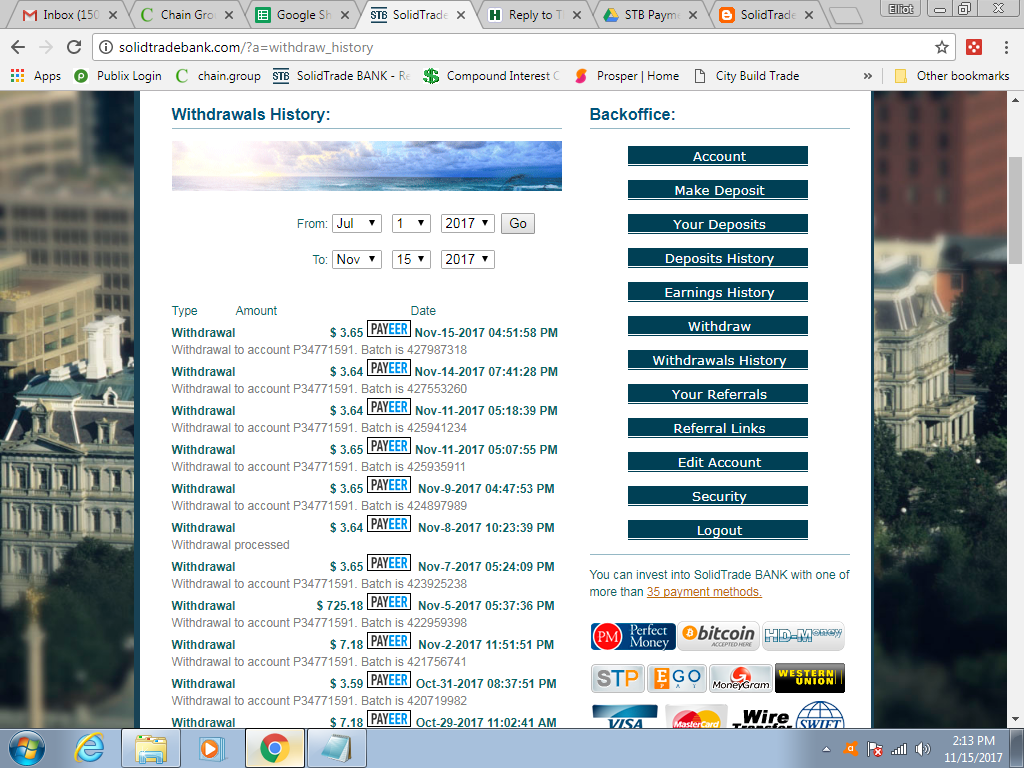The image size is (1024, 768).
Task: Expand the To month dropdown showing Nov
Action: click(x=356, y=259)
